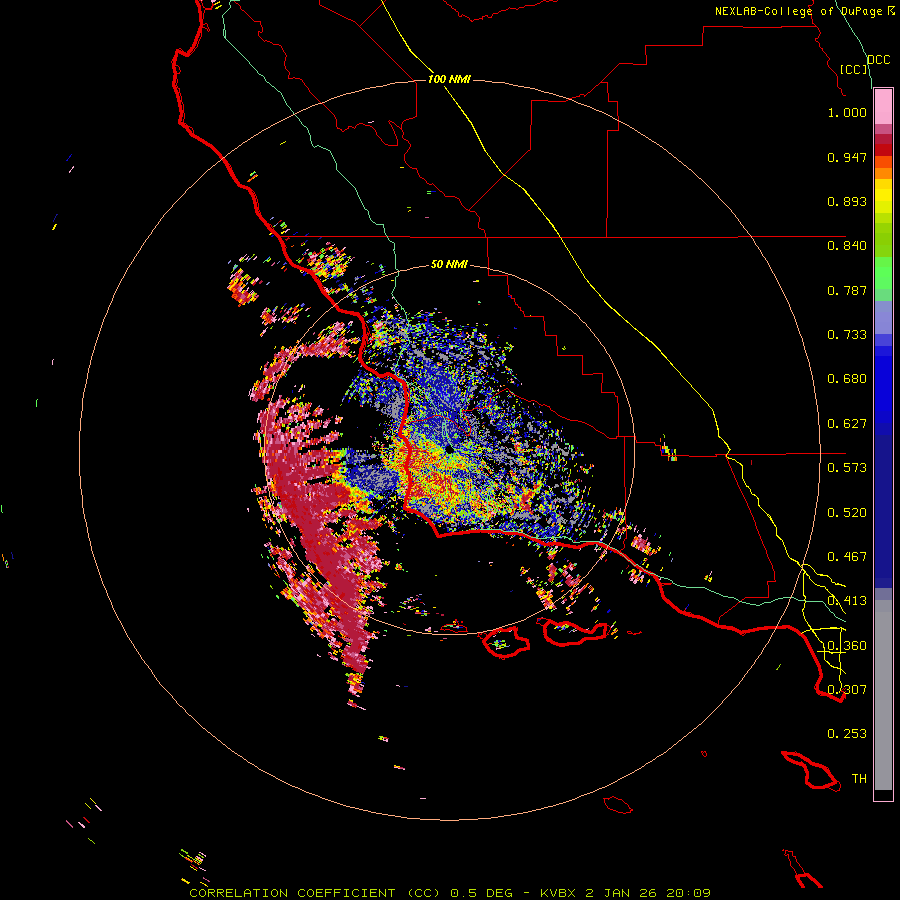Click the radar site triangle marker at center

[x=449, y=449]
